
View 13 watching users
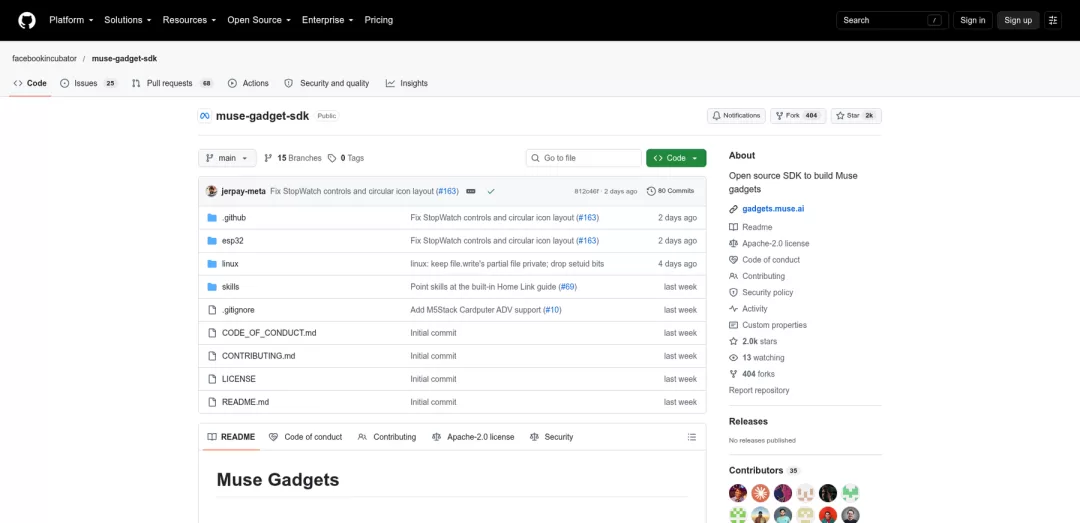click(756, 358)
